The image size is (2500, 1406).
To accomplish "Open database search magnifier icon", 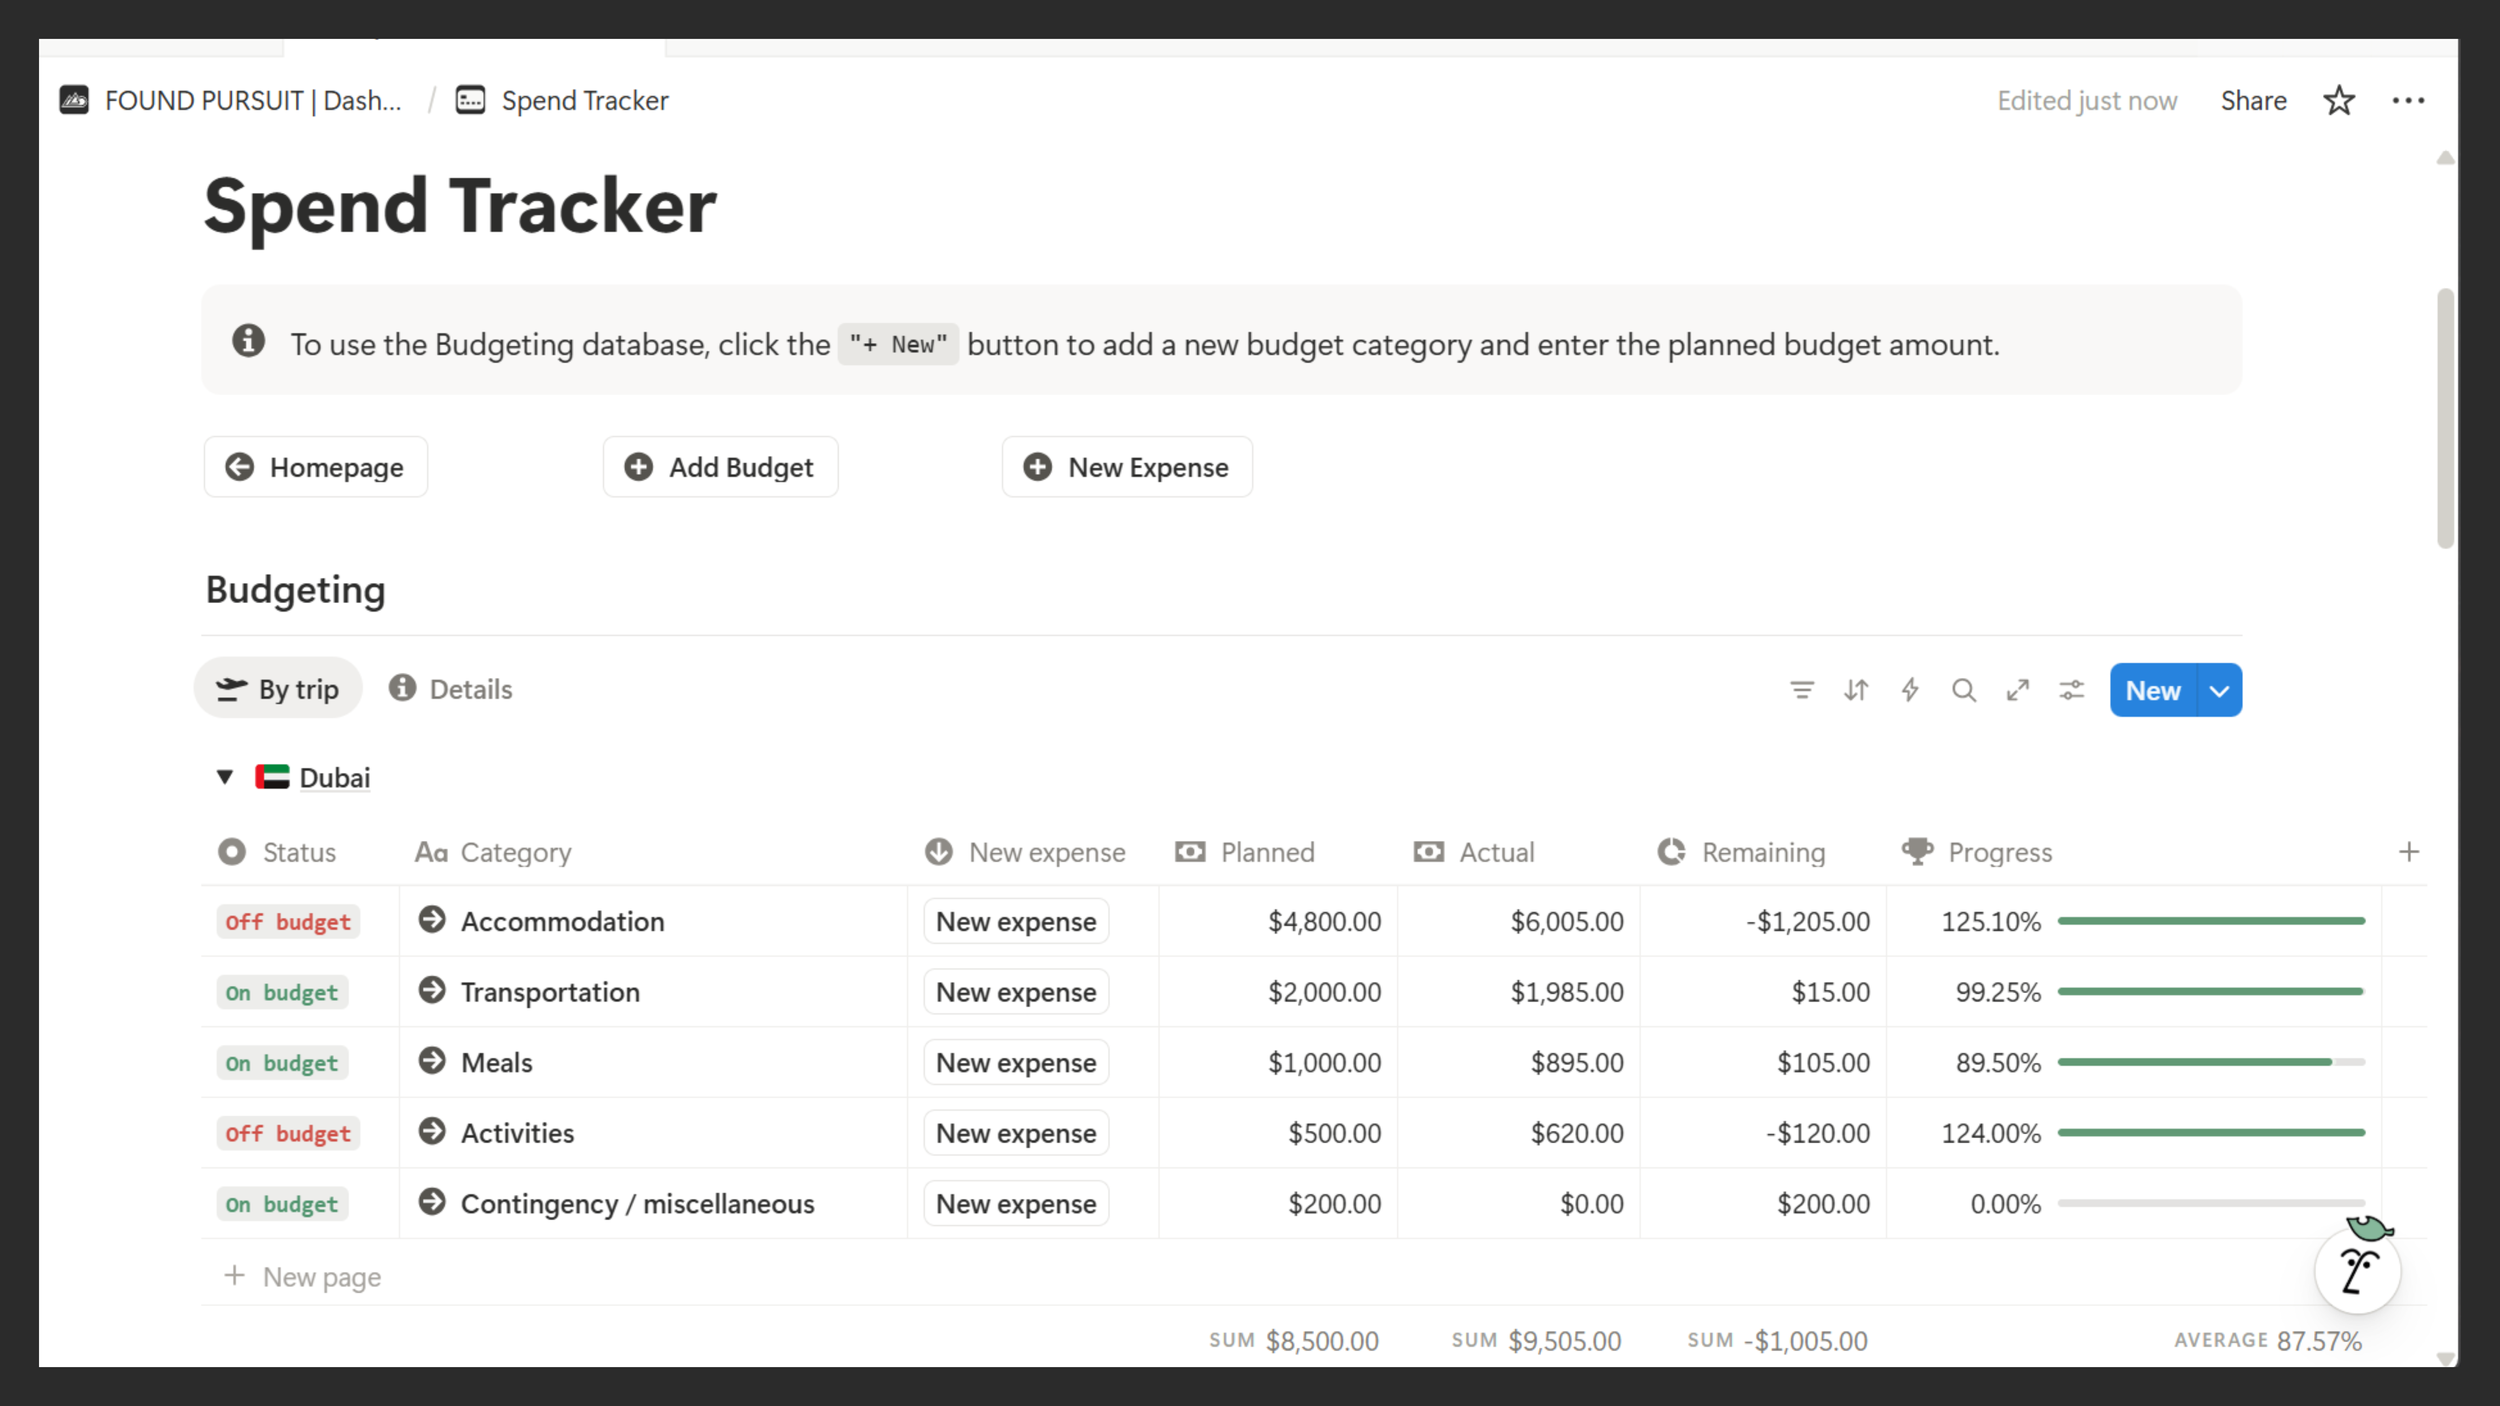I will [1964, 690].
